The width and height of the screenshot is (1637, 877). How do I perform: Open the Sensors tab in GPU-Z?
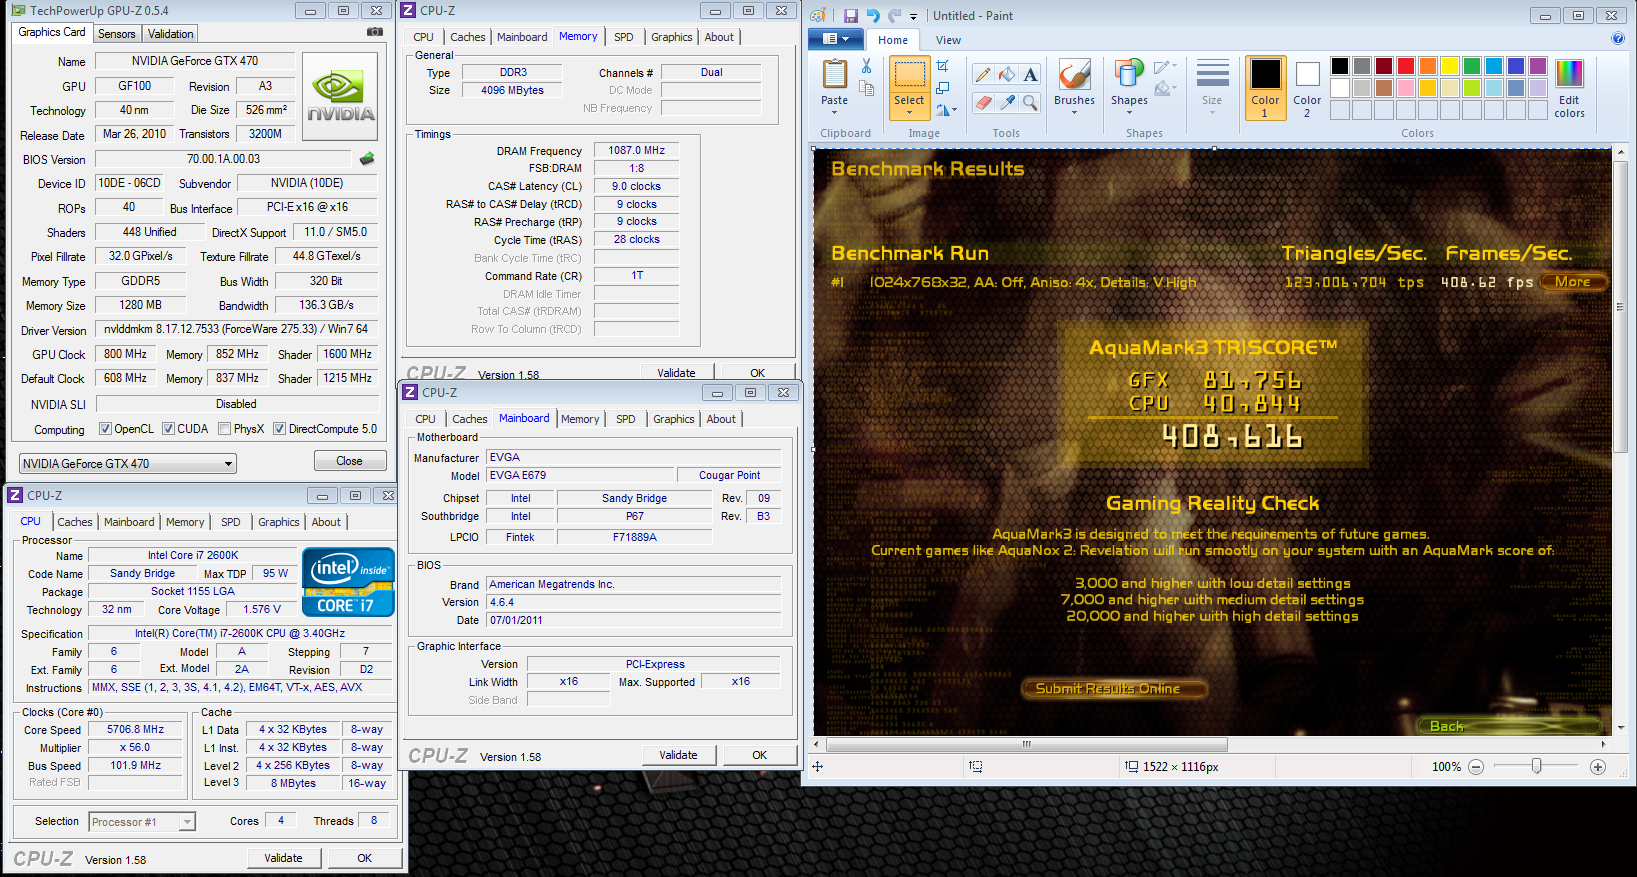pos(117,34)
